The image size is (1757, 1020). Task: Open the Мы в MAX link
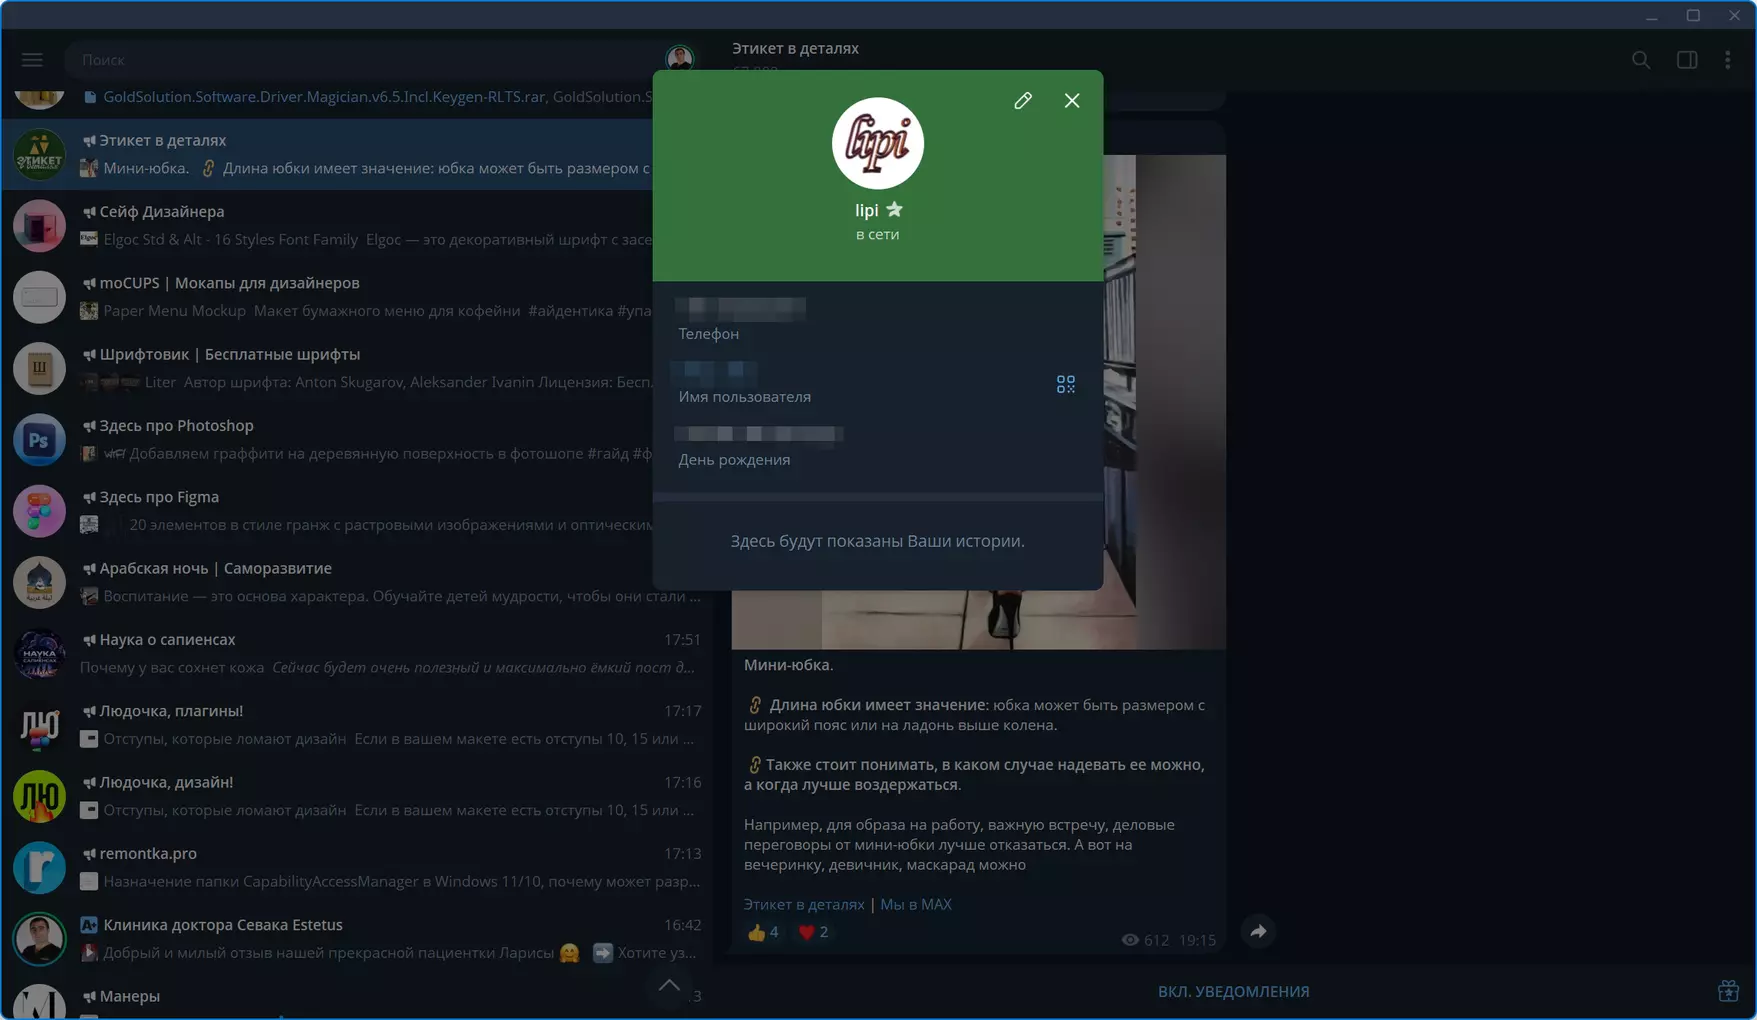click(916, 904)
